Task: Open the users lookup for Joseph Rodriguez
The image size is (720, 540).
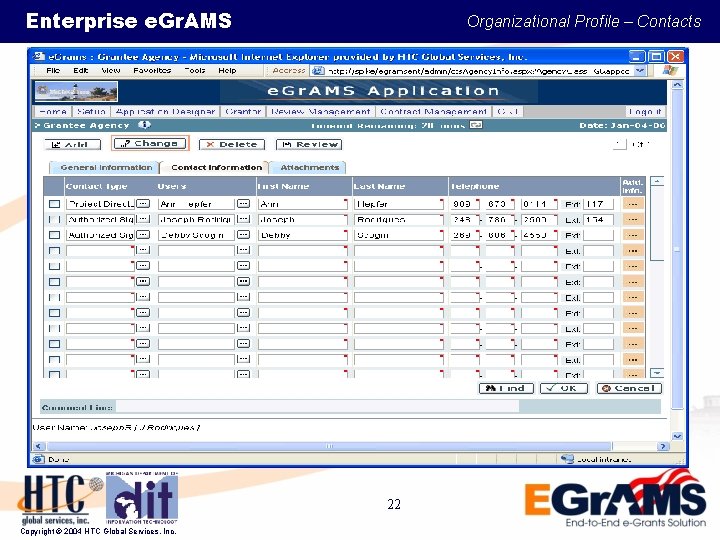Action: 243,219
